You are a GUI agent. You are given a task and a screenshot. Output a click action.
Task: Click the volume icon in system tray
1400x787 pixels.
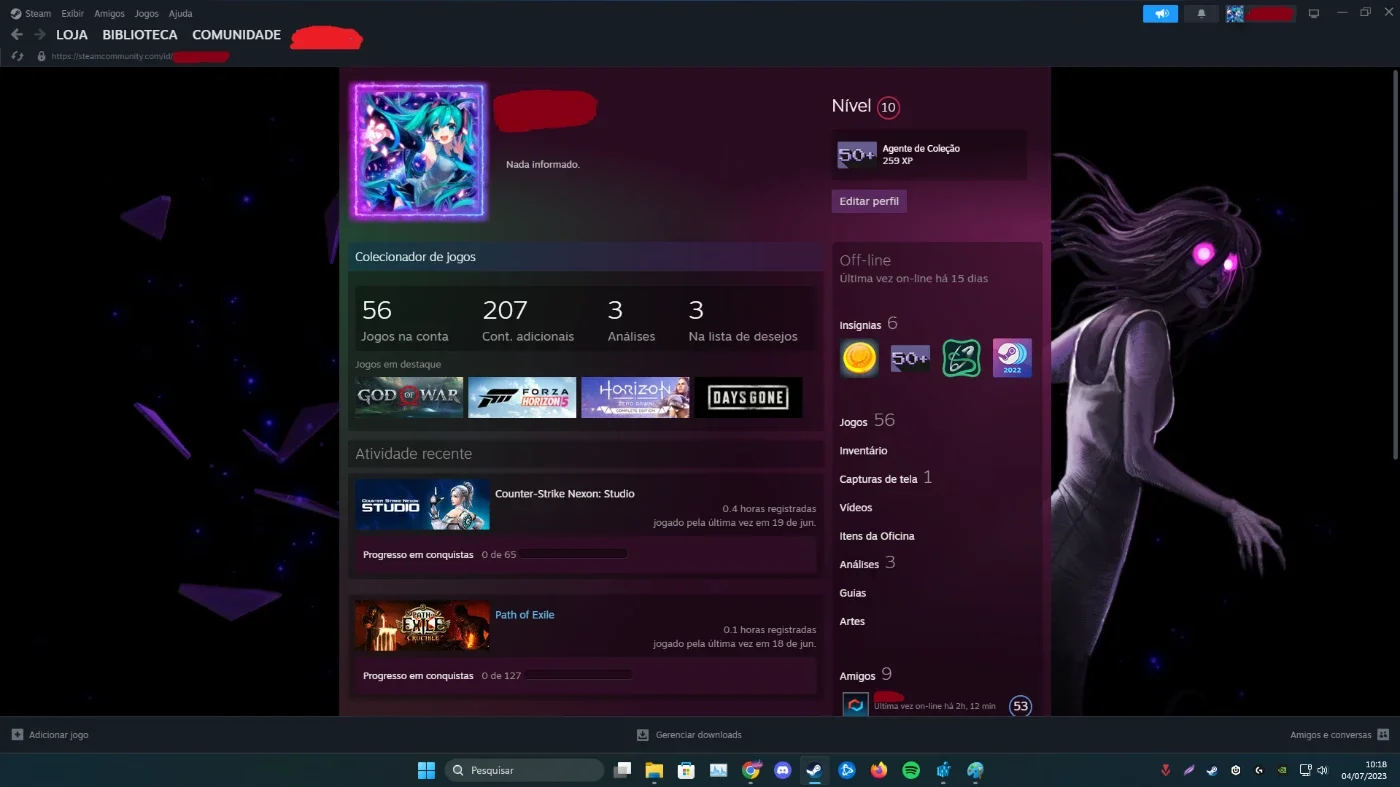point(1323,770)
